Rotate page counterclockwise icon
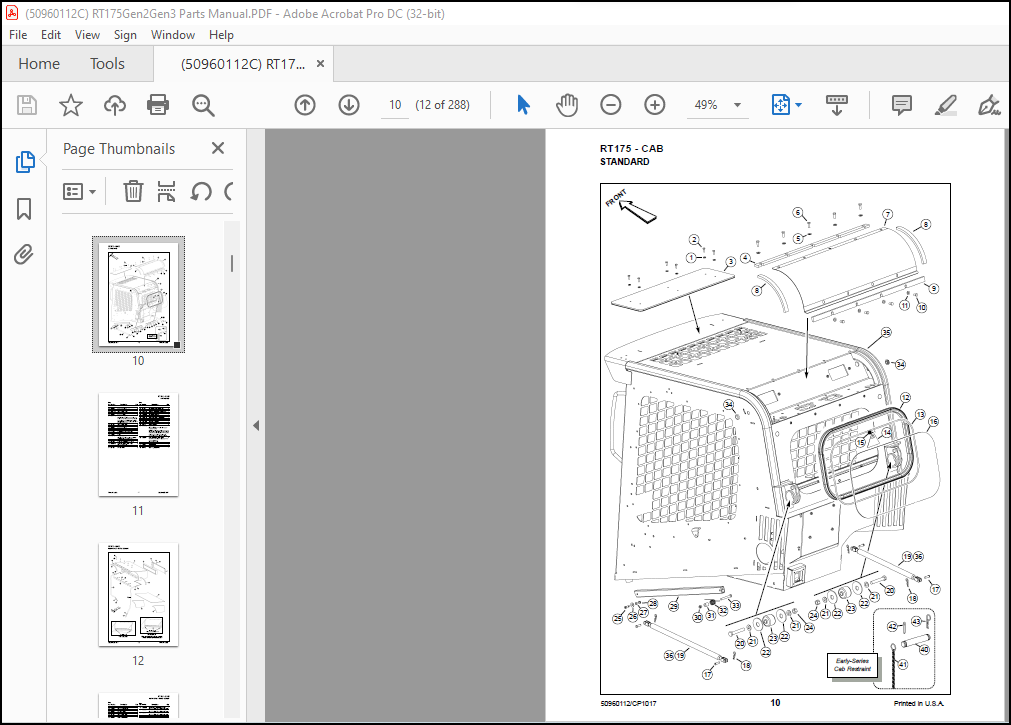Image resolution: width=1011 pixels, height=725 pixels. click(x=201, y=192)
